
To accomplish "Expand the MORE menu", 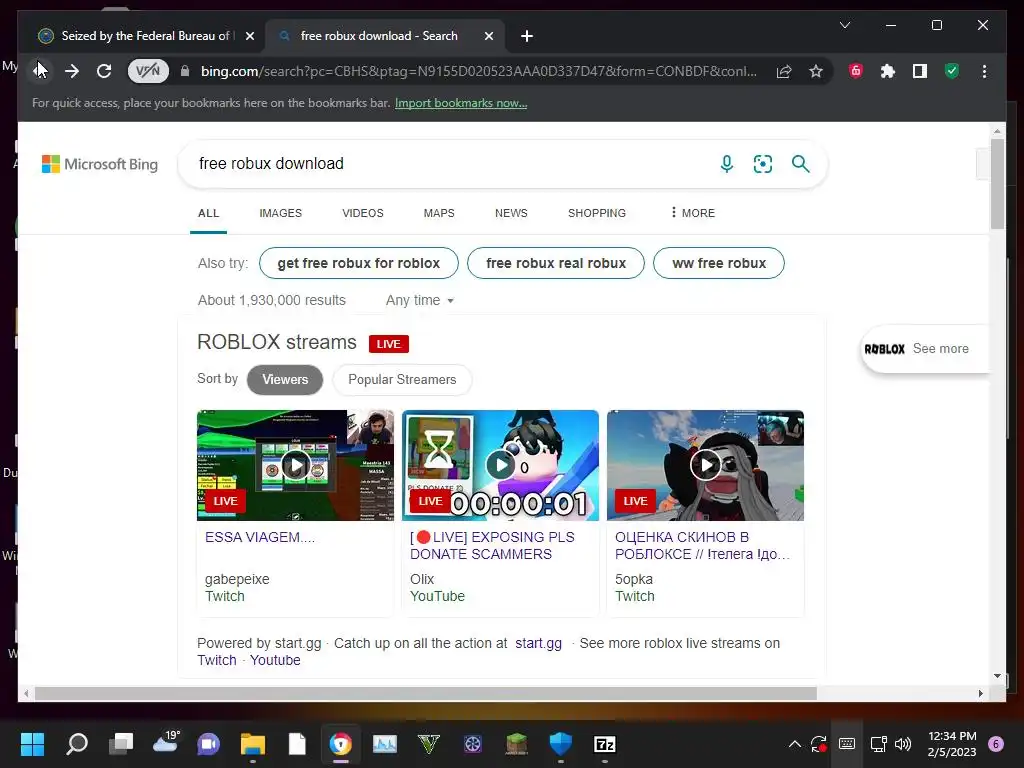I will pos(693,213).
